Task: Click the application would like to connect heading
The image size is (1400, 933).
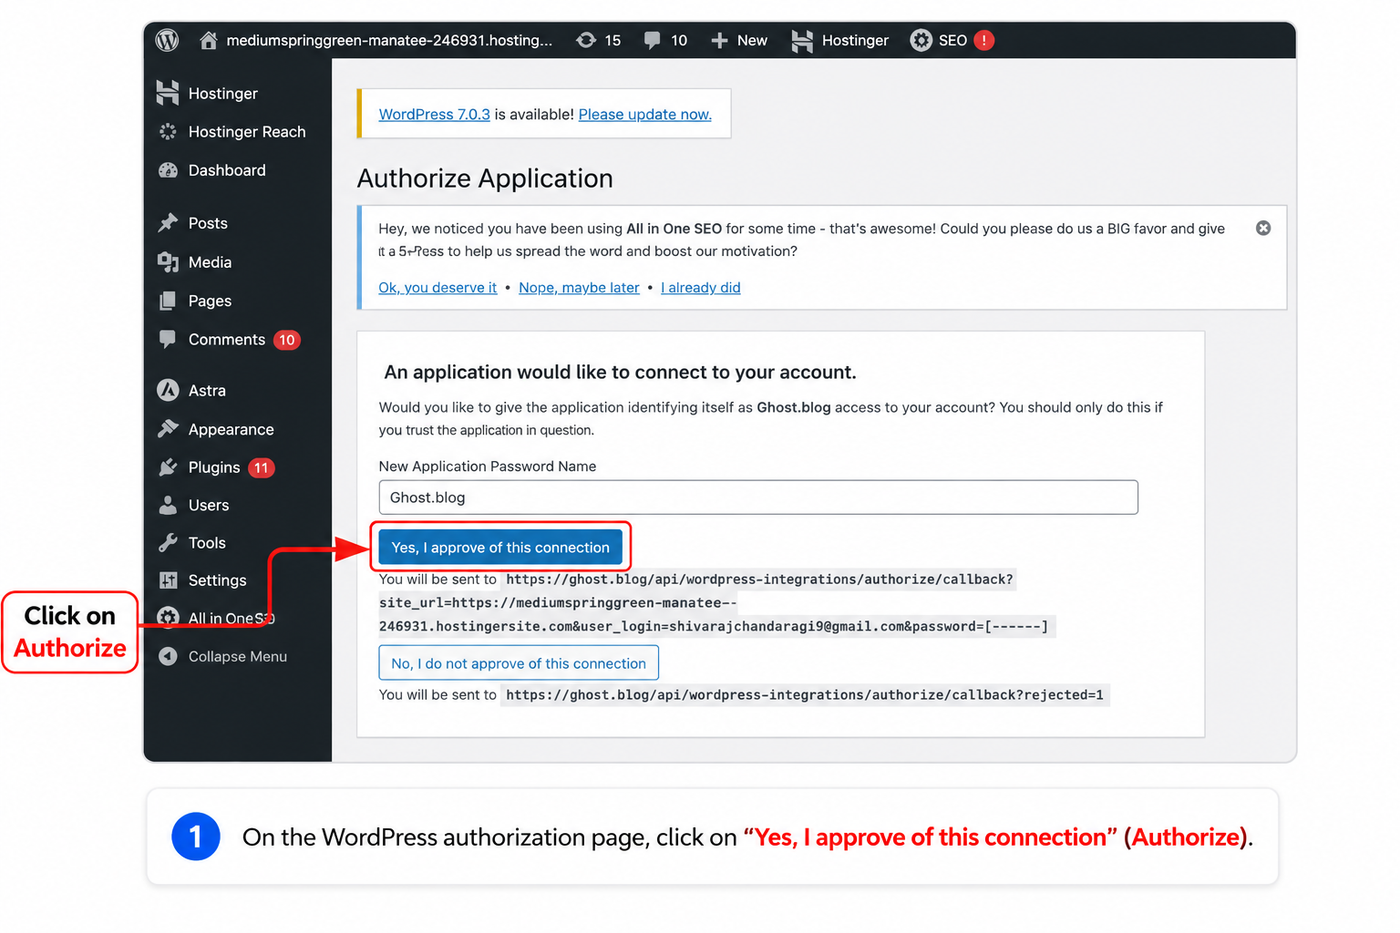Action: click(x=620, y=372)
